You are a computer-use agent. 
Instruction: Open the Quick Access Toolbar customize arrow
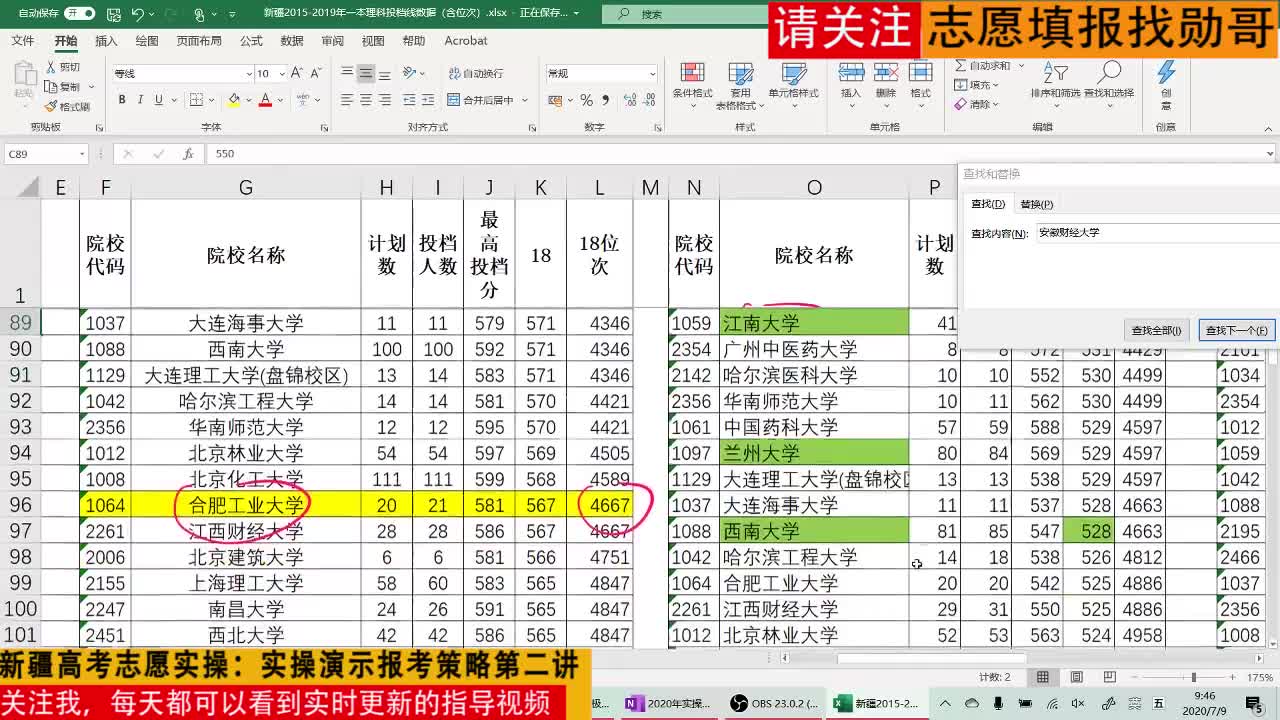coord(233,14)
